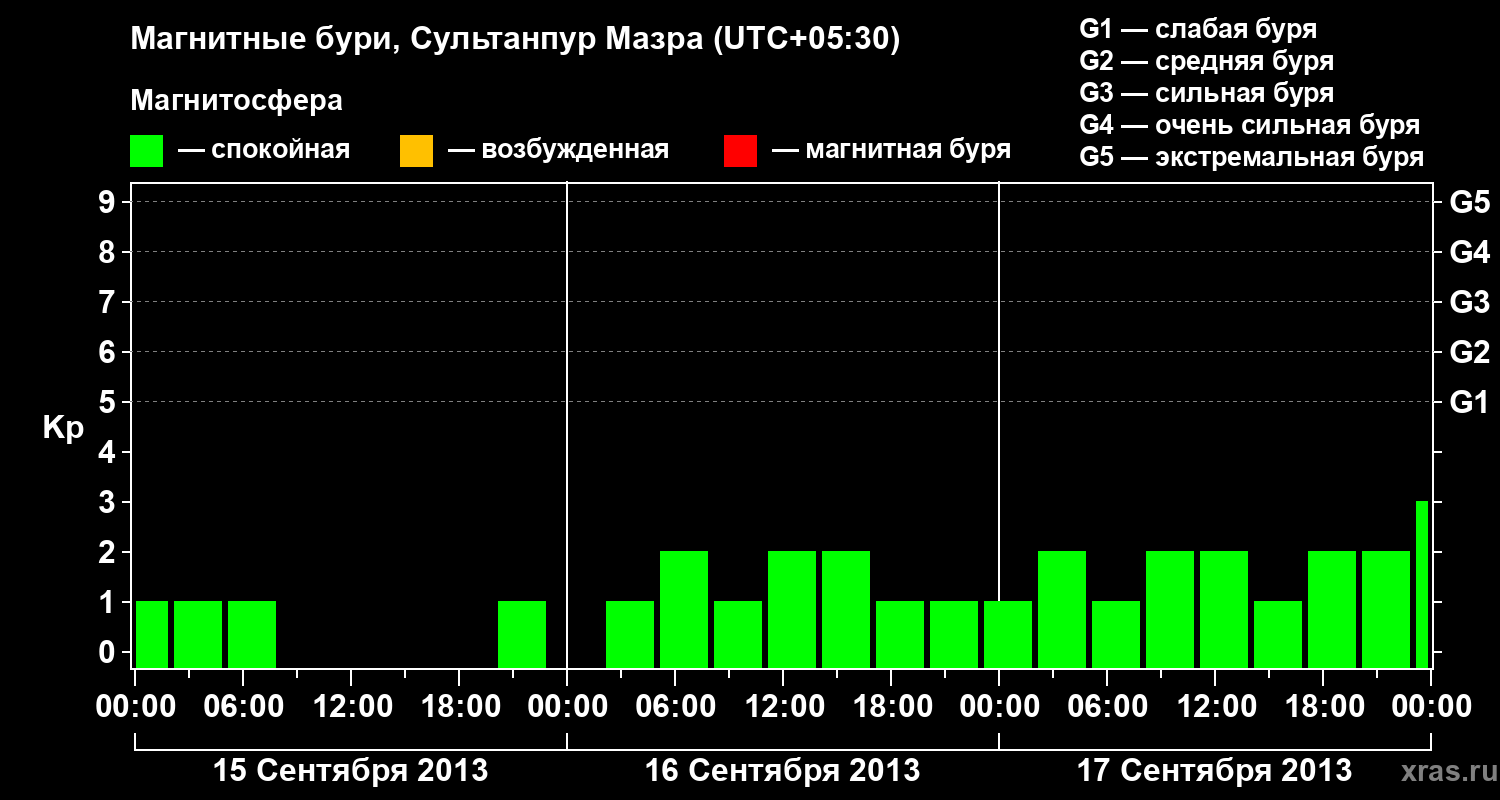Screen dimensions: 1500x800
Task: Click the 'G2' label on right axis
Action: click(1469, 353)
